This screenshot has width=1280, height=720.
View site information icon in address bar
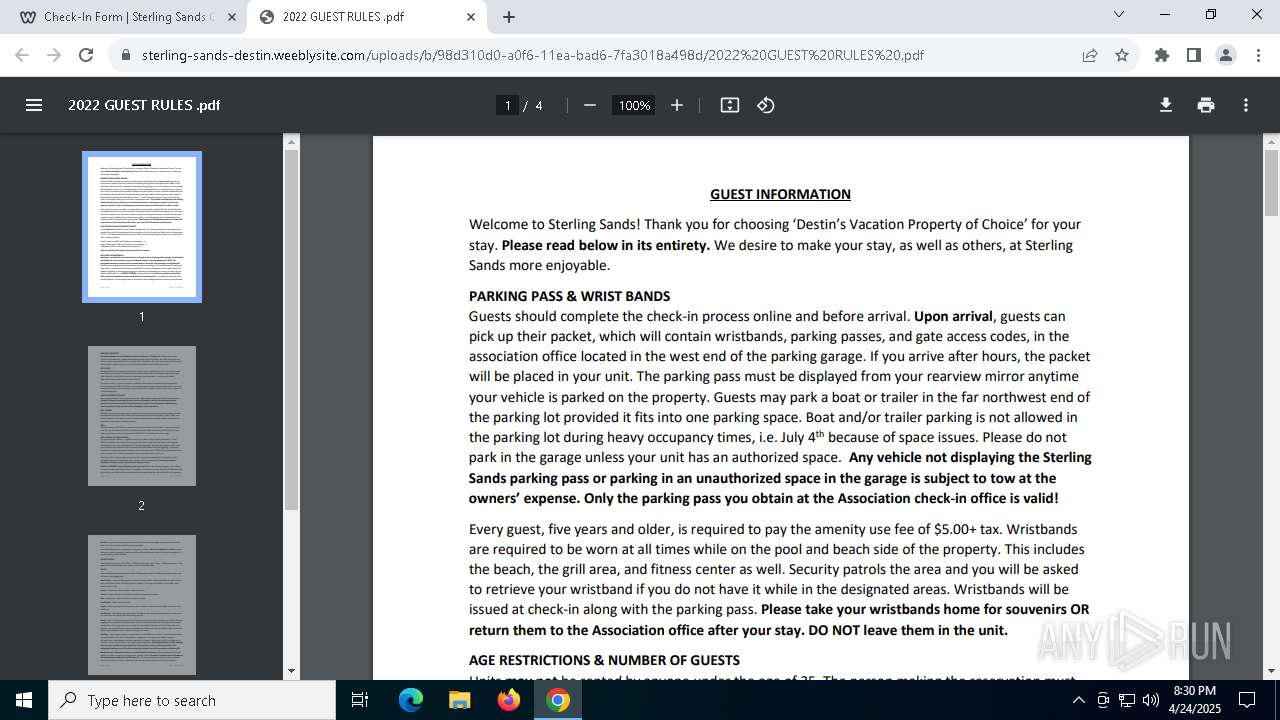point(125,55)
